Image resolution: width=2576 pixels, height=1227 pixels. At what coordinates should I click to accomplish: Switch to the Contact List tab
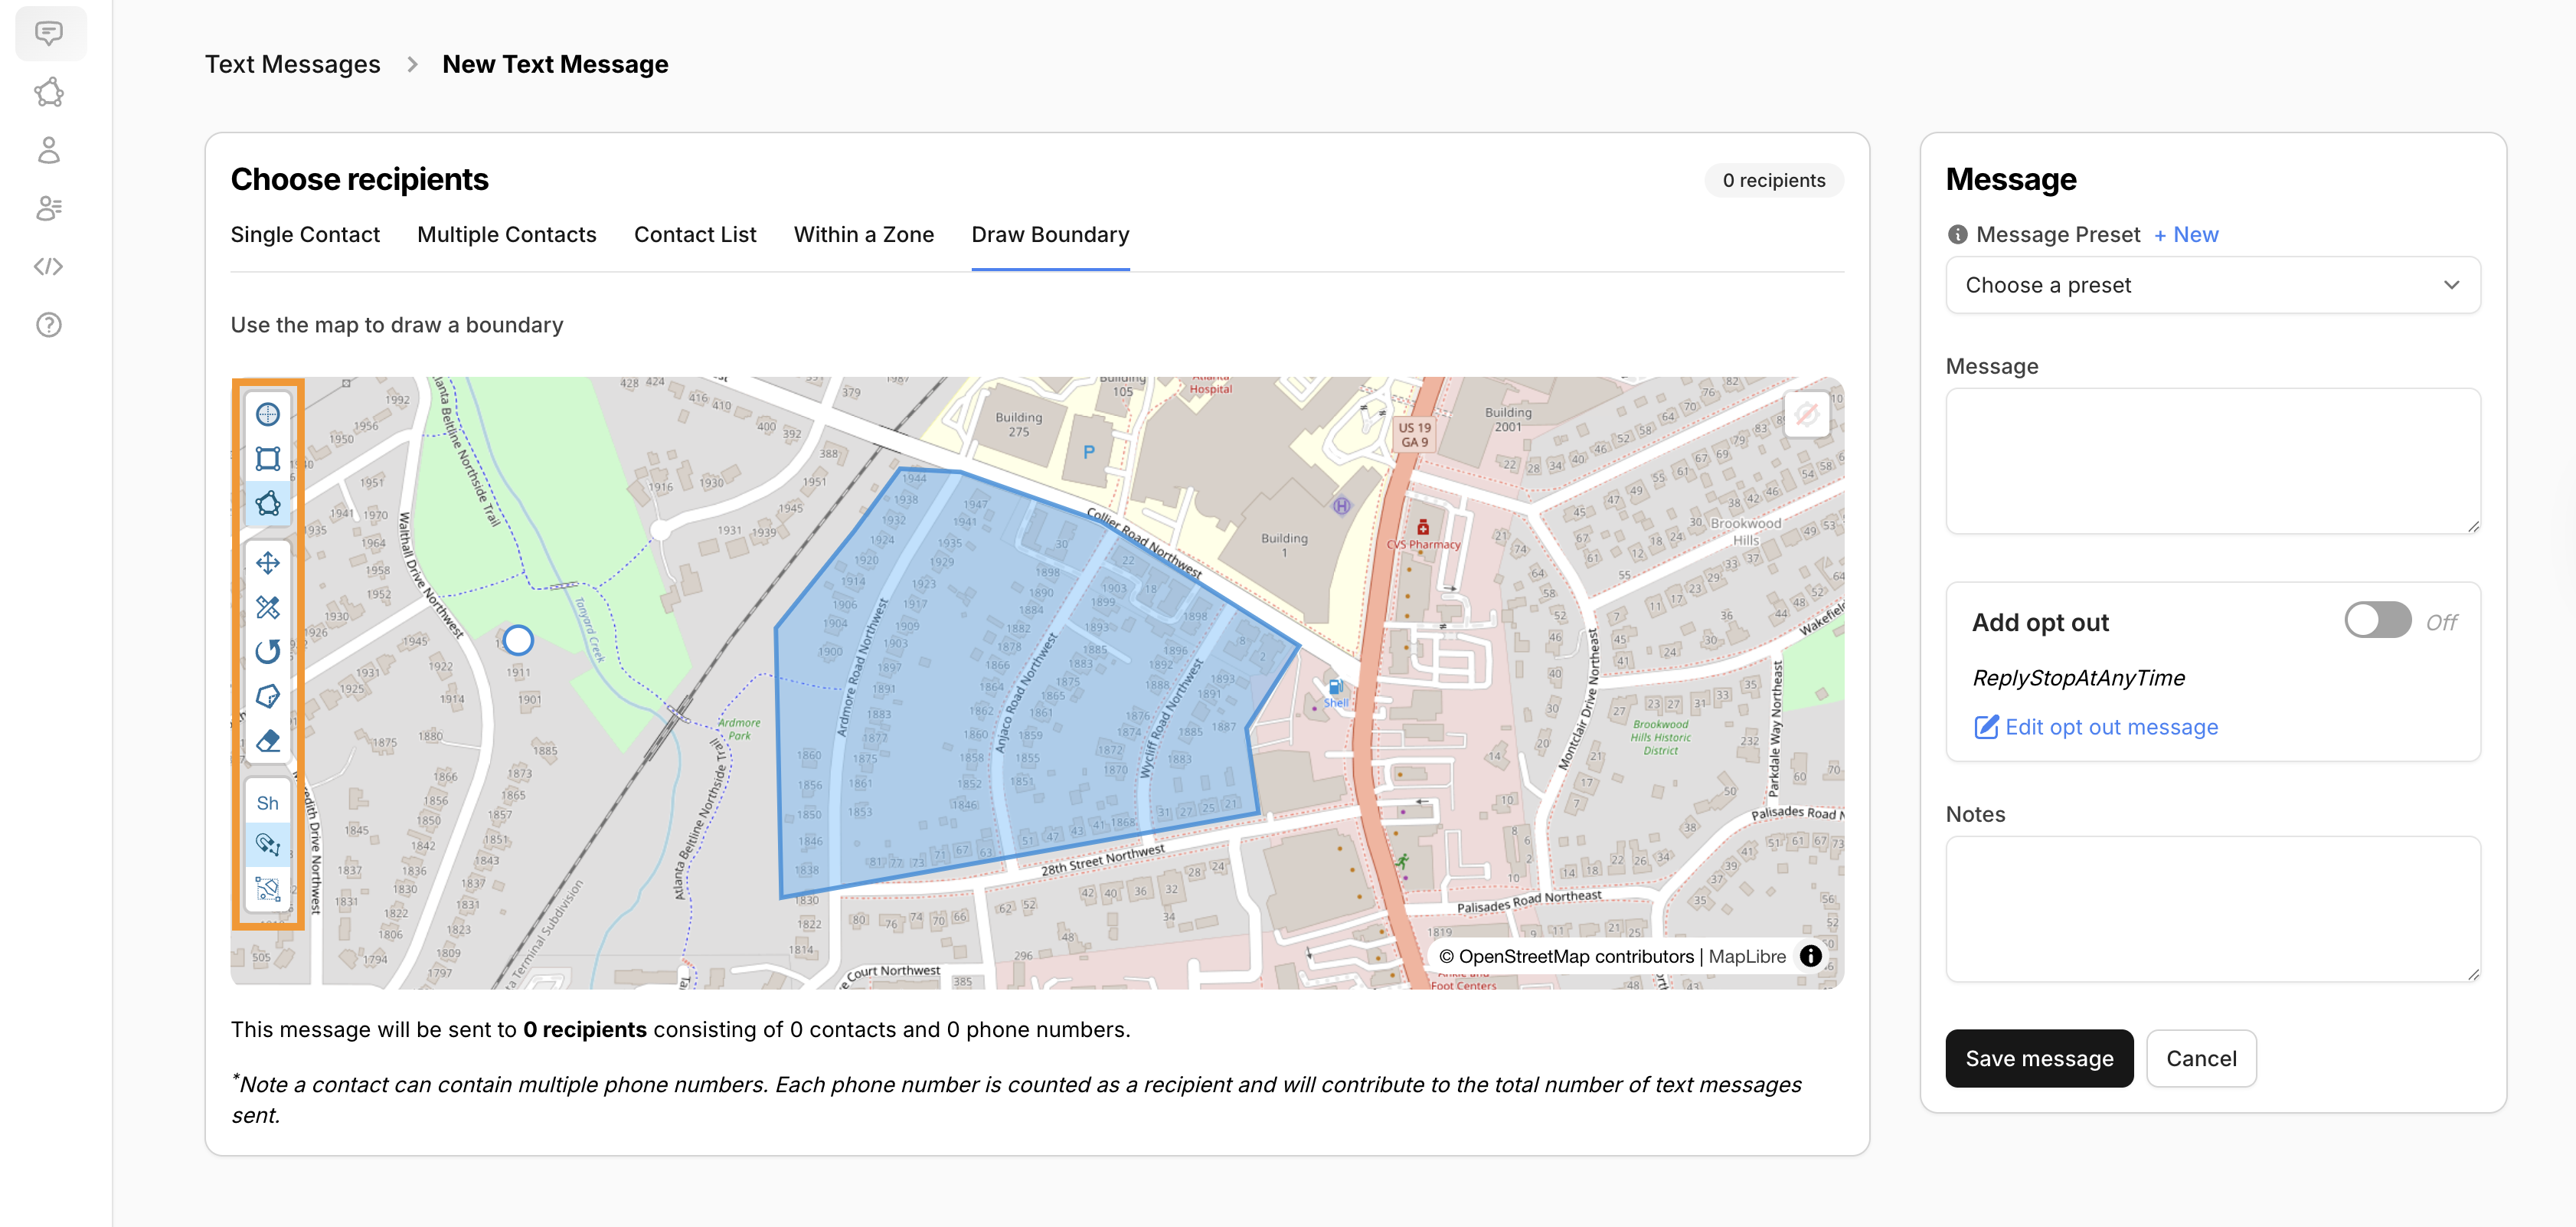point(695,235)
